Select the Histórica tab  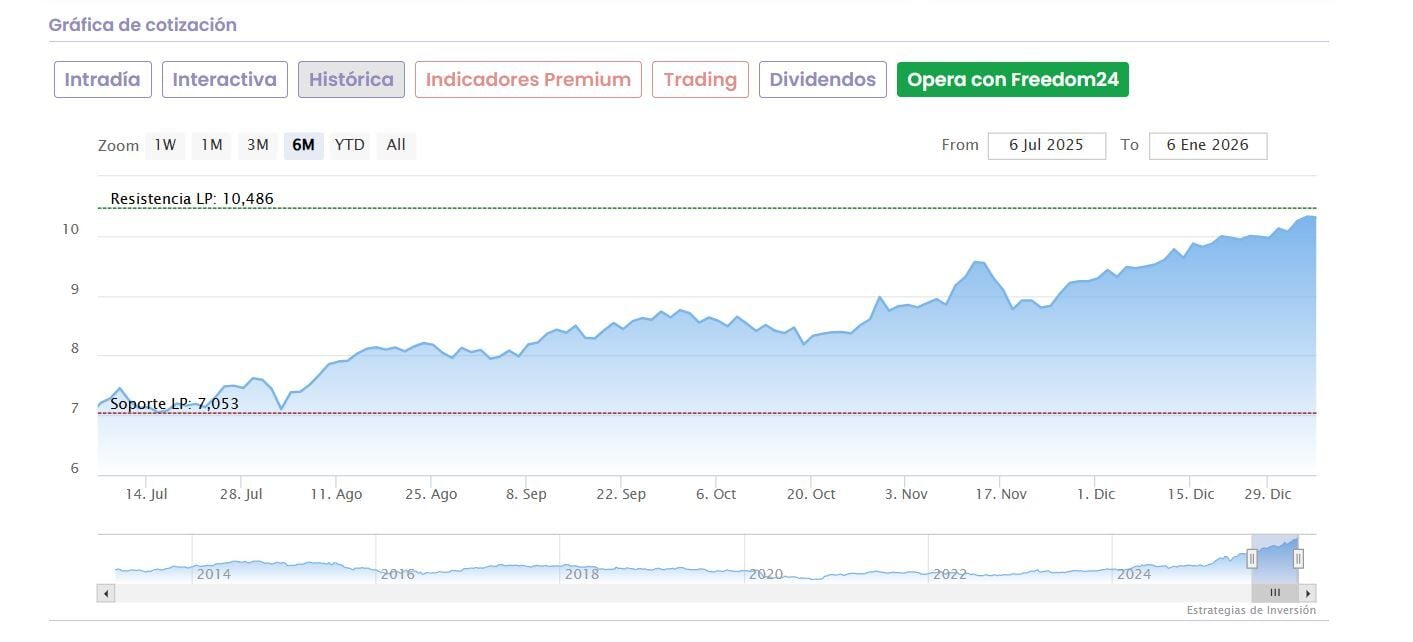point(351,80)
